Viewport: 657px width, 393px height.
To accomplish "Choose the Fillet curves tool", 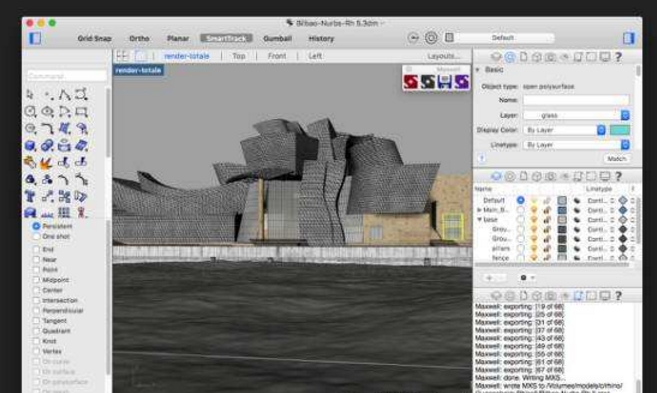I will [x=47, y=128].
